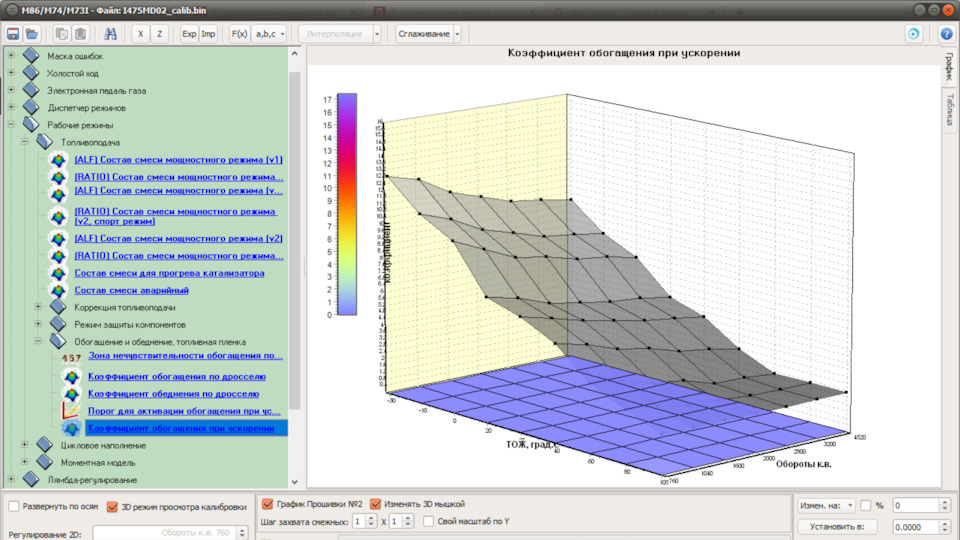Click the X axis toolbar button
Image resolution: width=960 pixels, height=540 pixels.
[x=140, y=34]
